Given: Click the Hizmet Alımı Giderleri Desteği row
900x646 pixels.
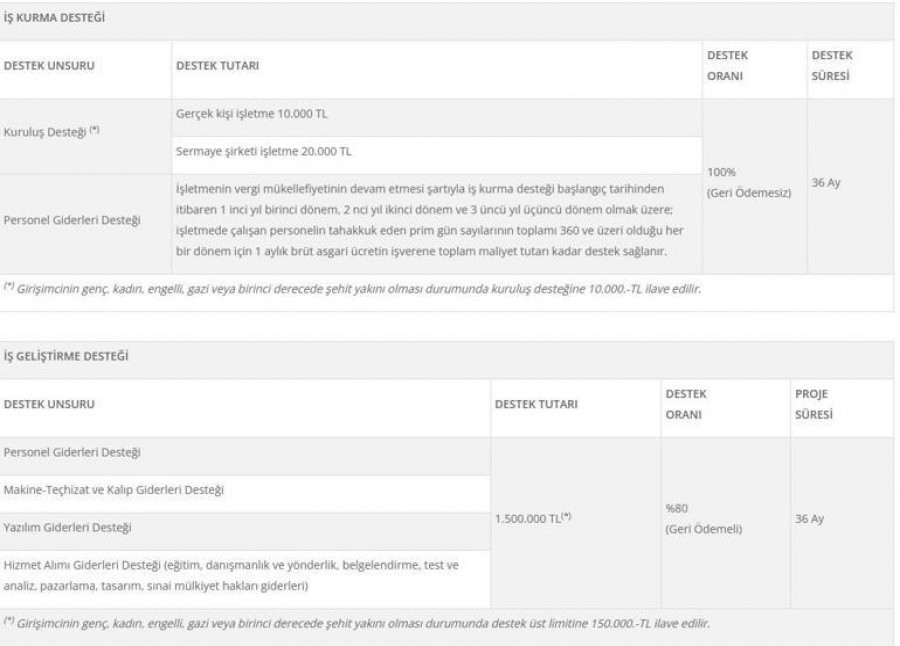Looking at the screenshot, I should [231, 575].
